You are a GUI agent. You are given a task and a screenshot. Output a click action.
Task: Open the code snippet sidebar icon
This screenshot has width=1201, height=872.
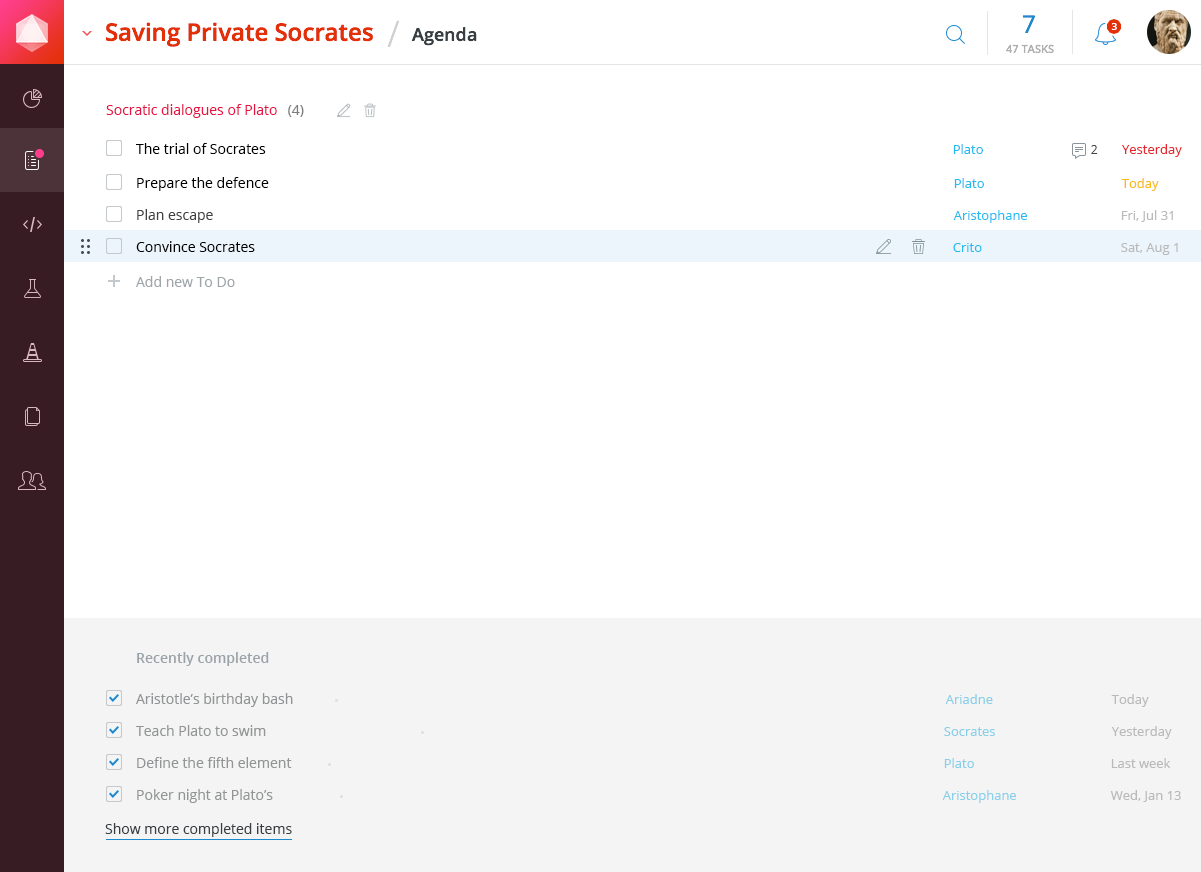point(32,224)
